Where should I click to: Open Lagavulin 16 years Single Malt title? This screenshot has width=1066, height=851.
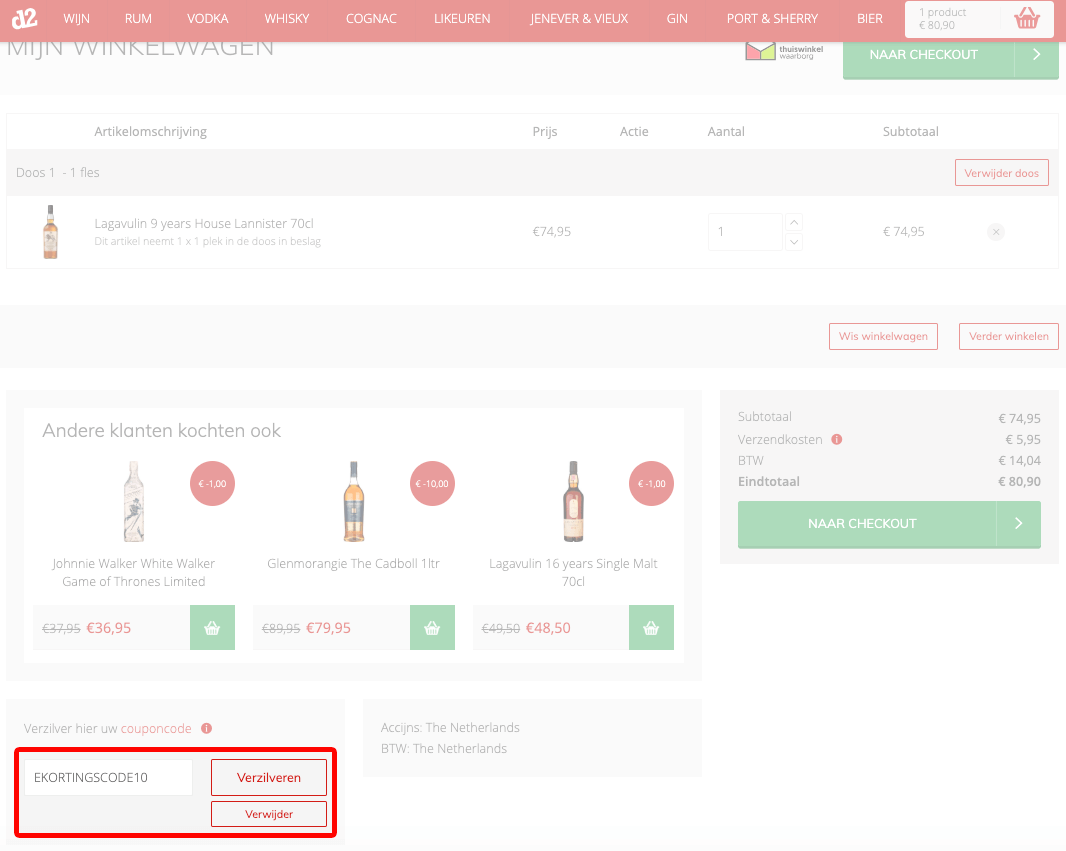click(x=573, y=572)
